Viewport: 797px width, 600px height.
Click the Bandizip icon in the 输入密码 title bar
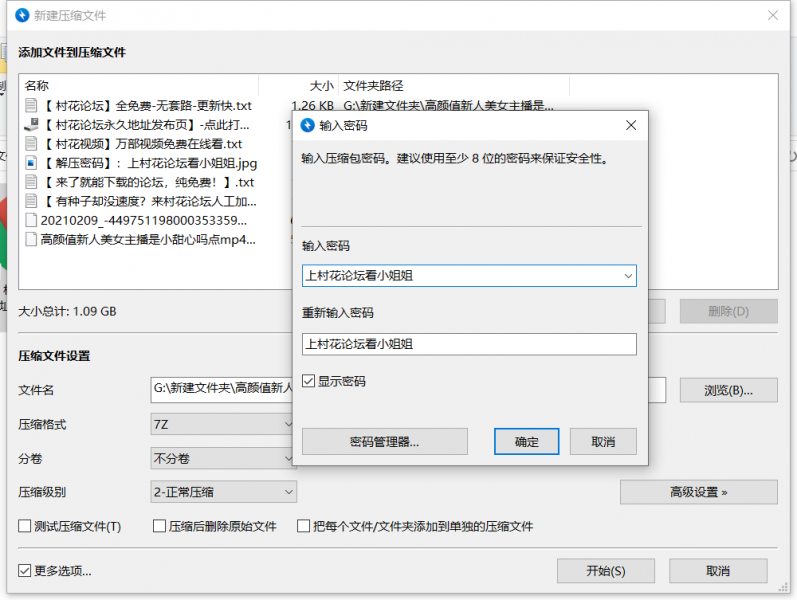308,125
